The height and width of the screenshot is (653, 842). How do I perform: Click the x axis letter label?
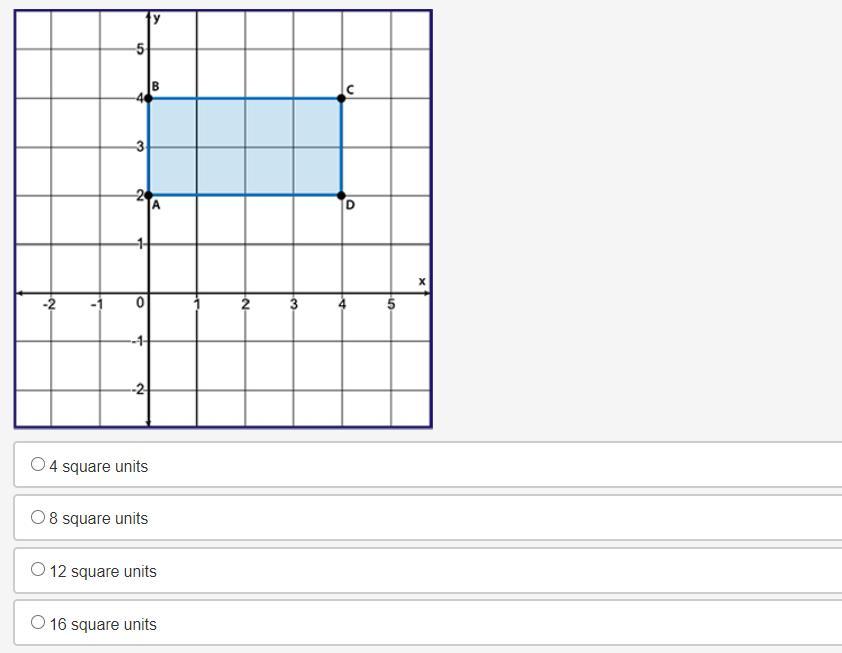[422, 282]
